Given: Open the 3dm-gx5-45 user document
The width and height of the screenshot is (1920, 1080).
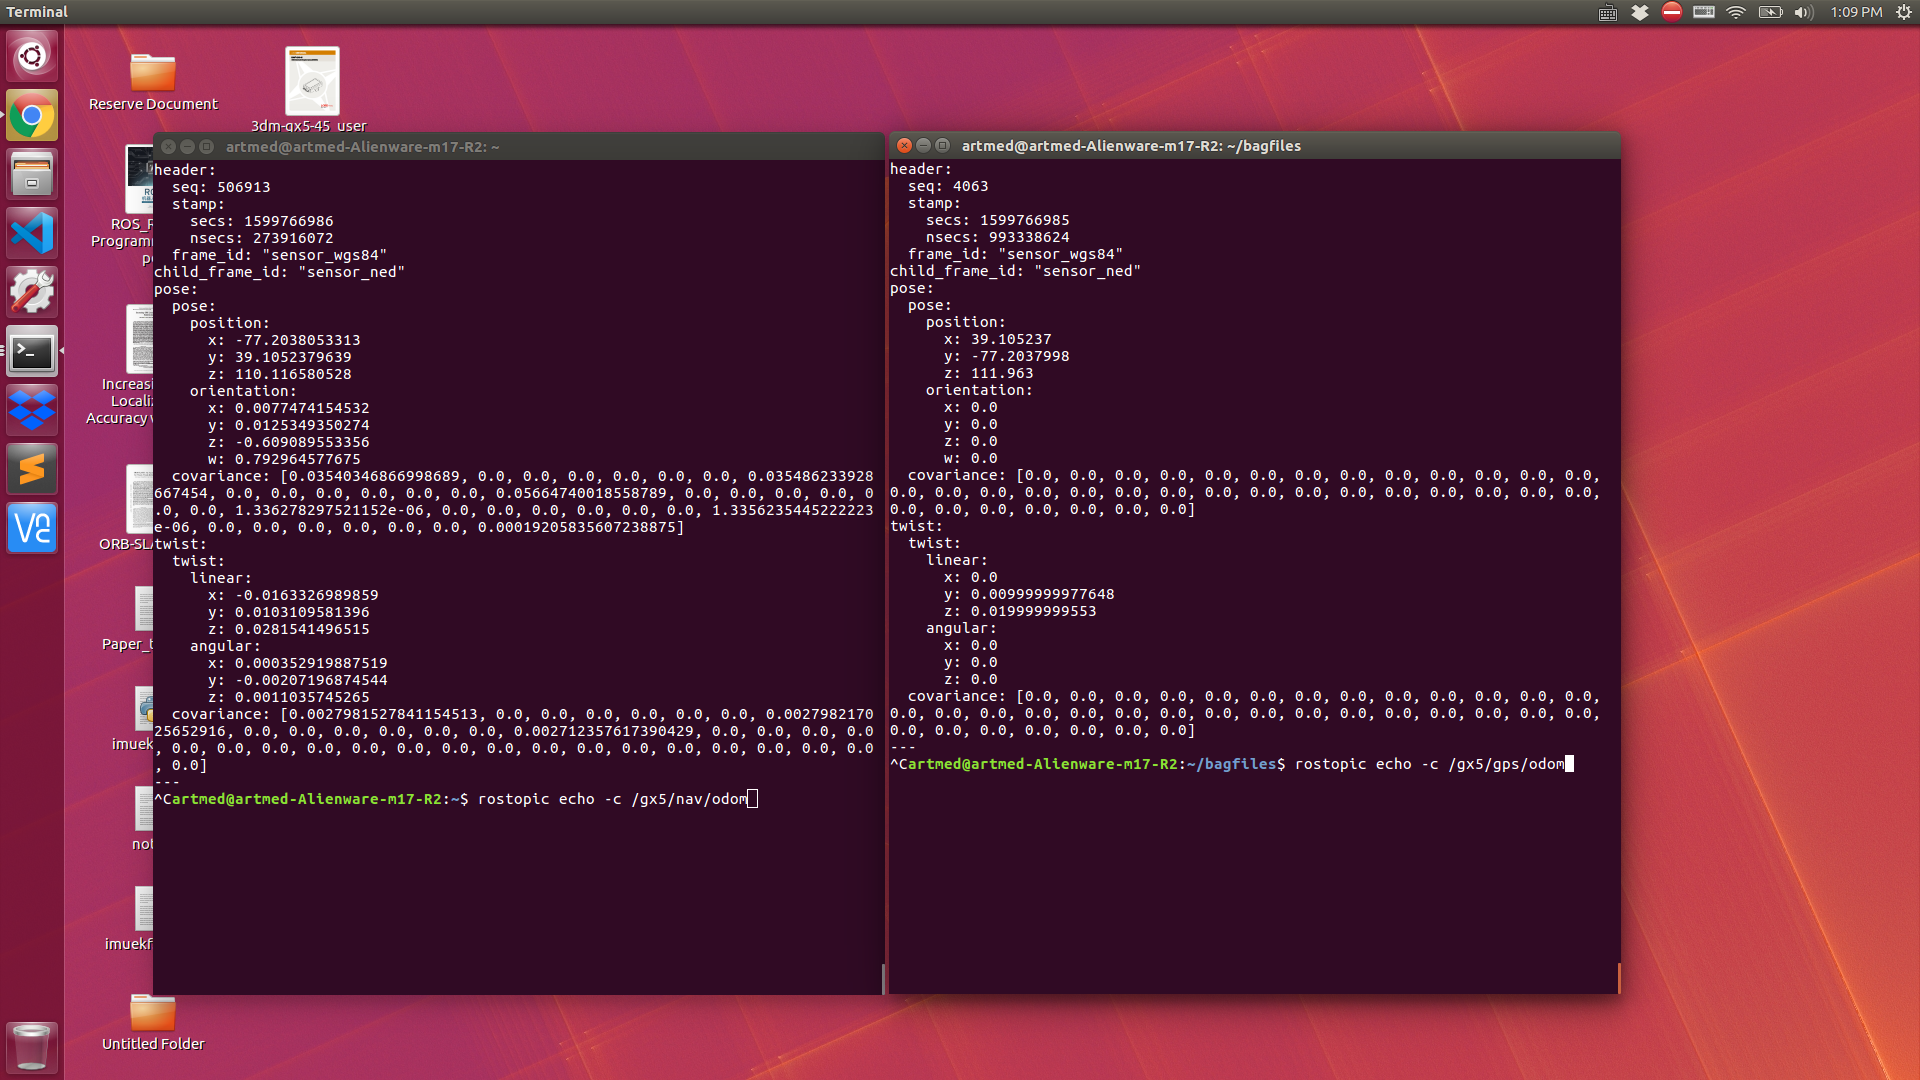Looking at the screenshot, I should [312, 82].
